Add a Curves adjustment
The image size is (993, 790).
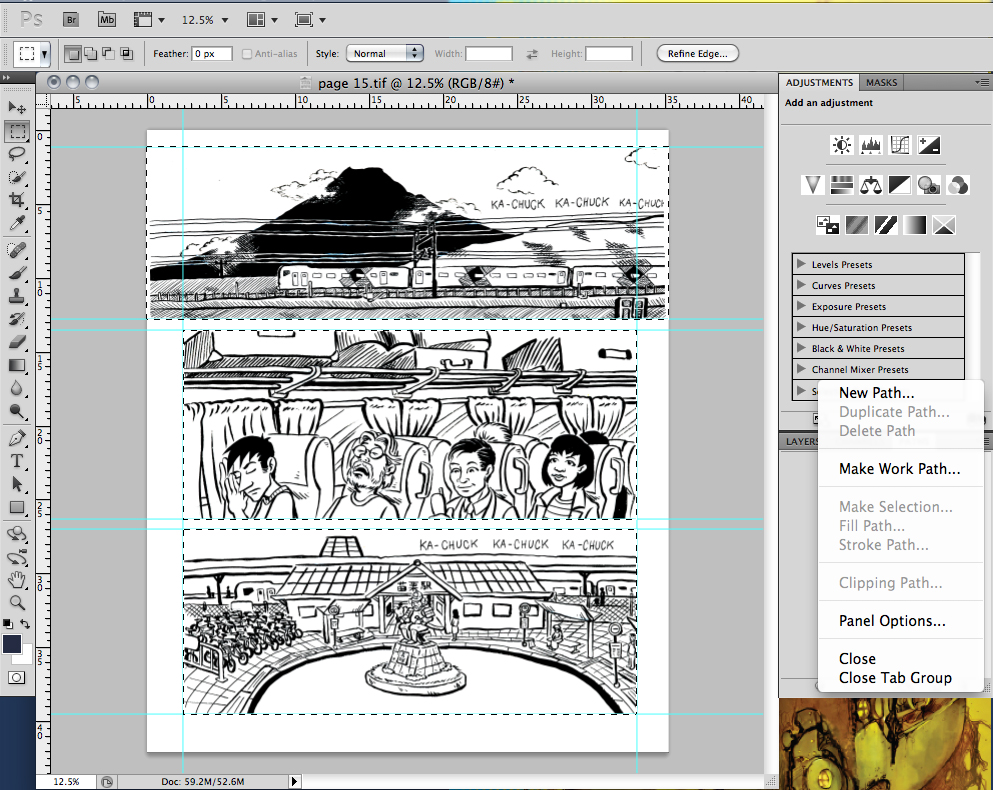click(899, 144)
